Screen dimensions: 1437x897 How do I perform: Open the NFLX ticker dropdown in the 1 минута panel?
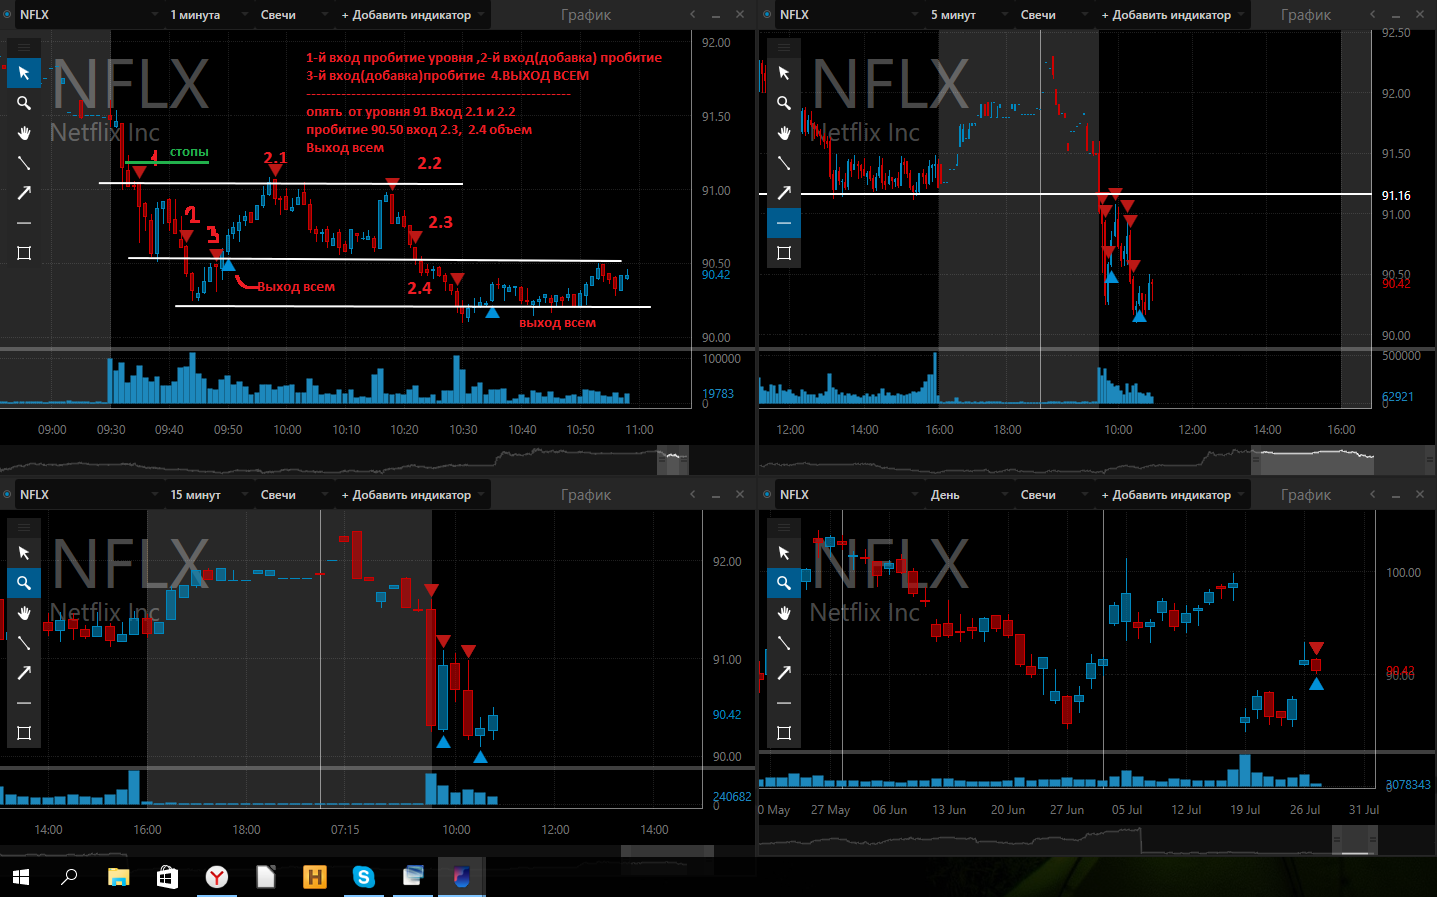[x=88, y=15]
